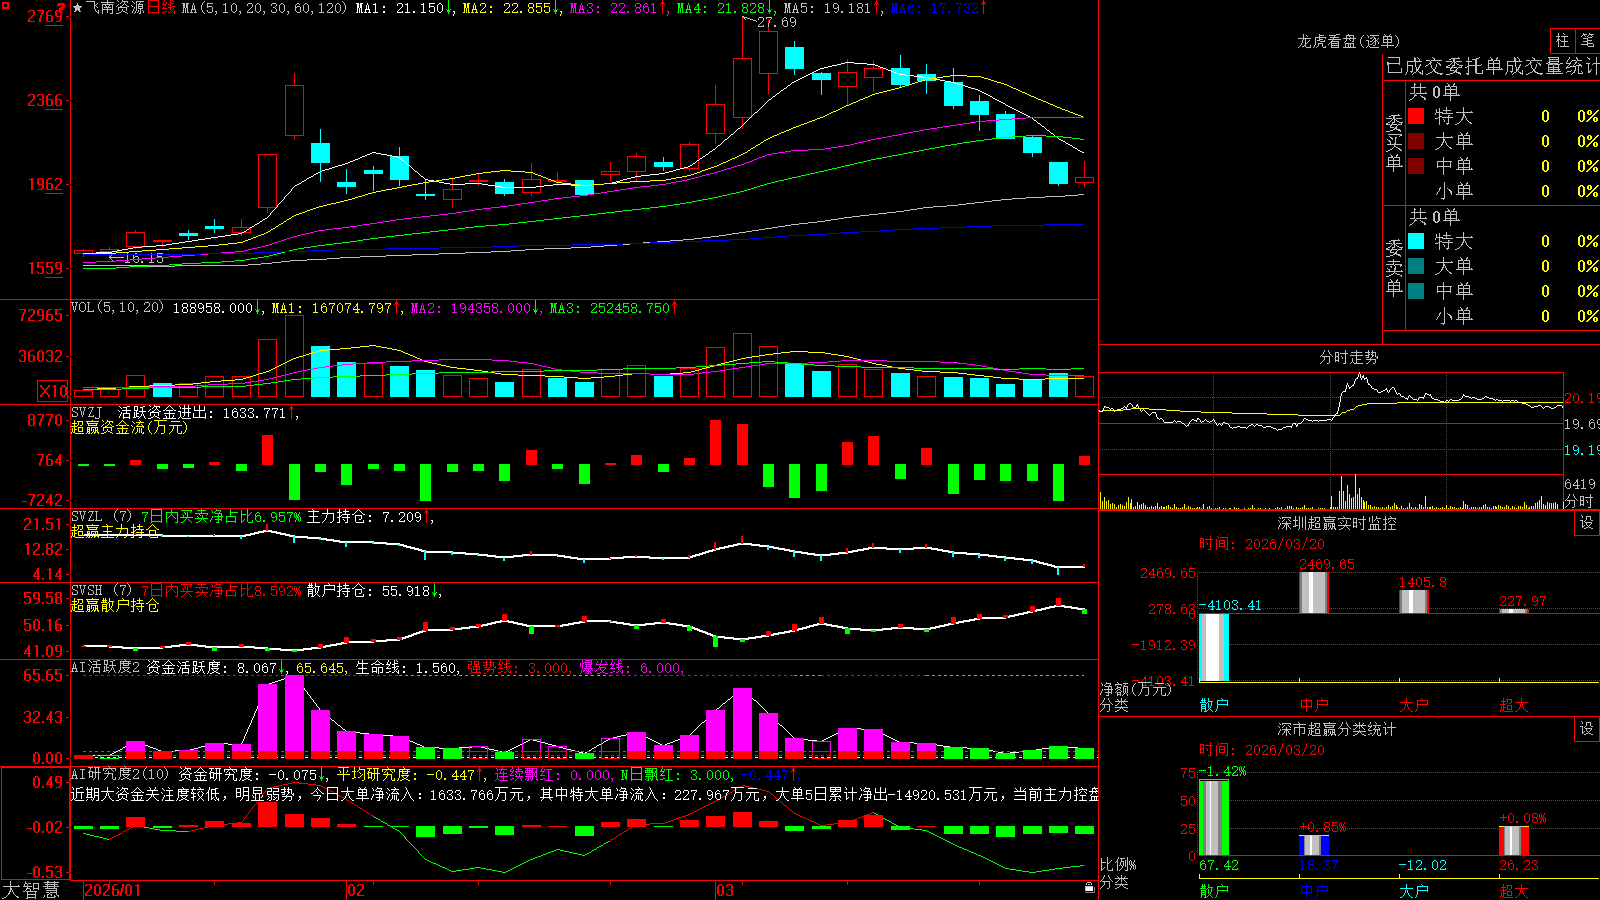Click the 72965 volume axis label
1600x900 pixels.
[41, 315]
